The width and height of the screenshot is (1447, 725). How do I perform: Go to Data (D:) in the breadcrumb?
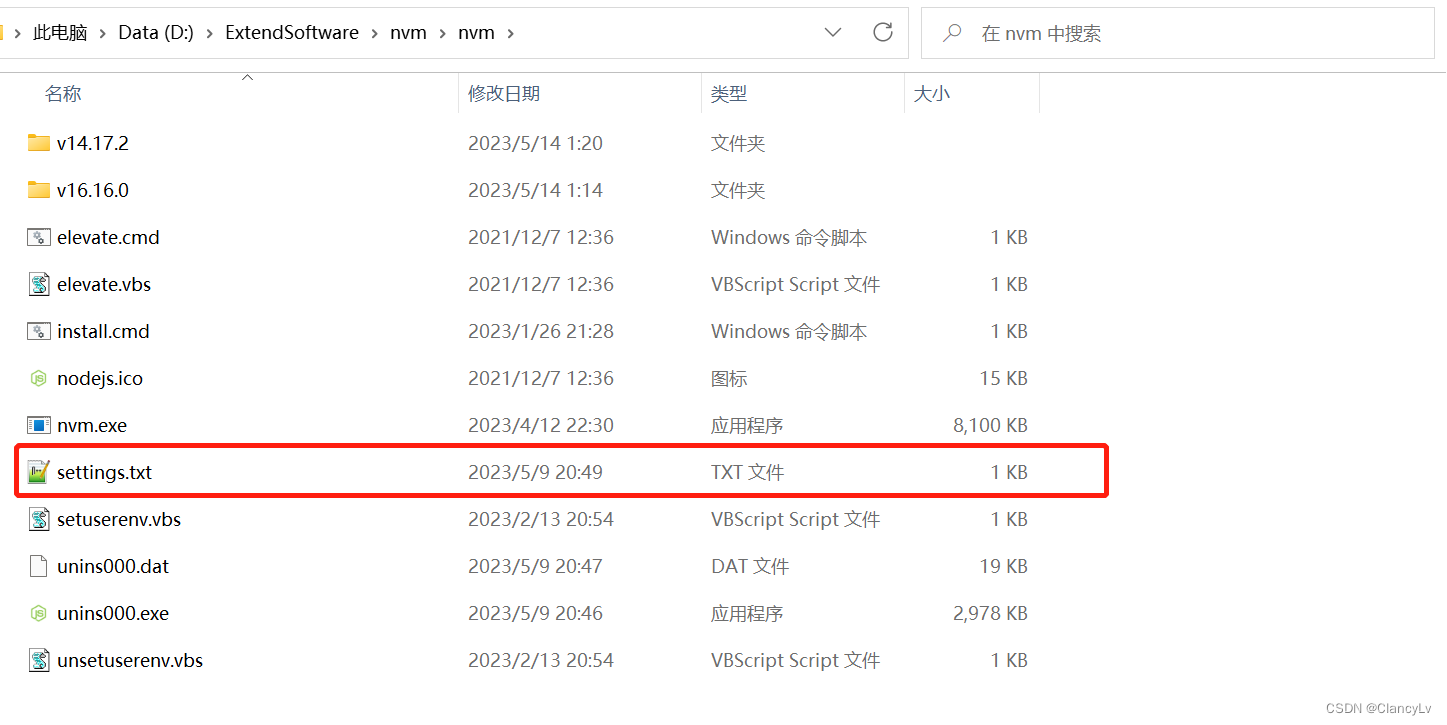coord(156,33)
